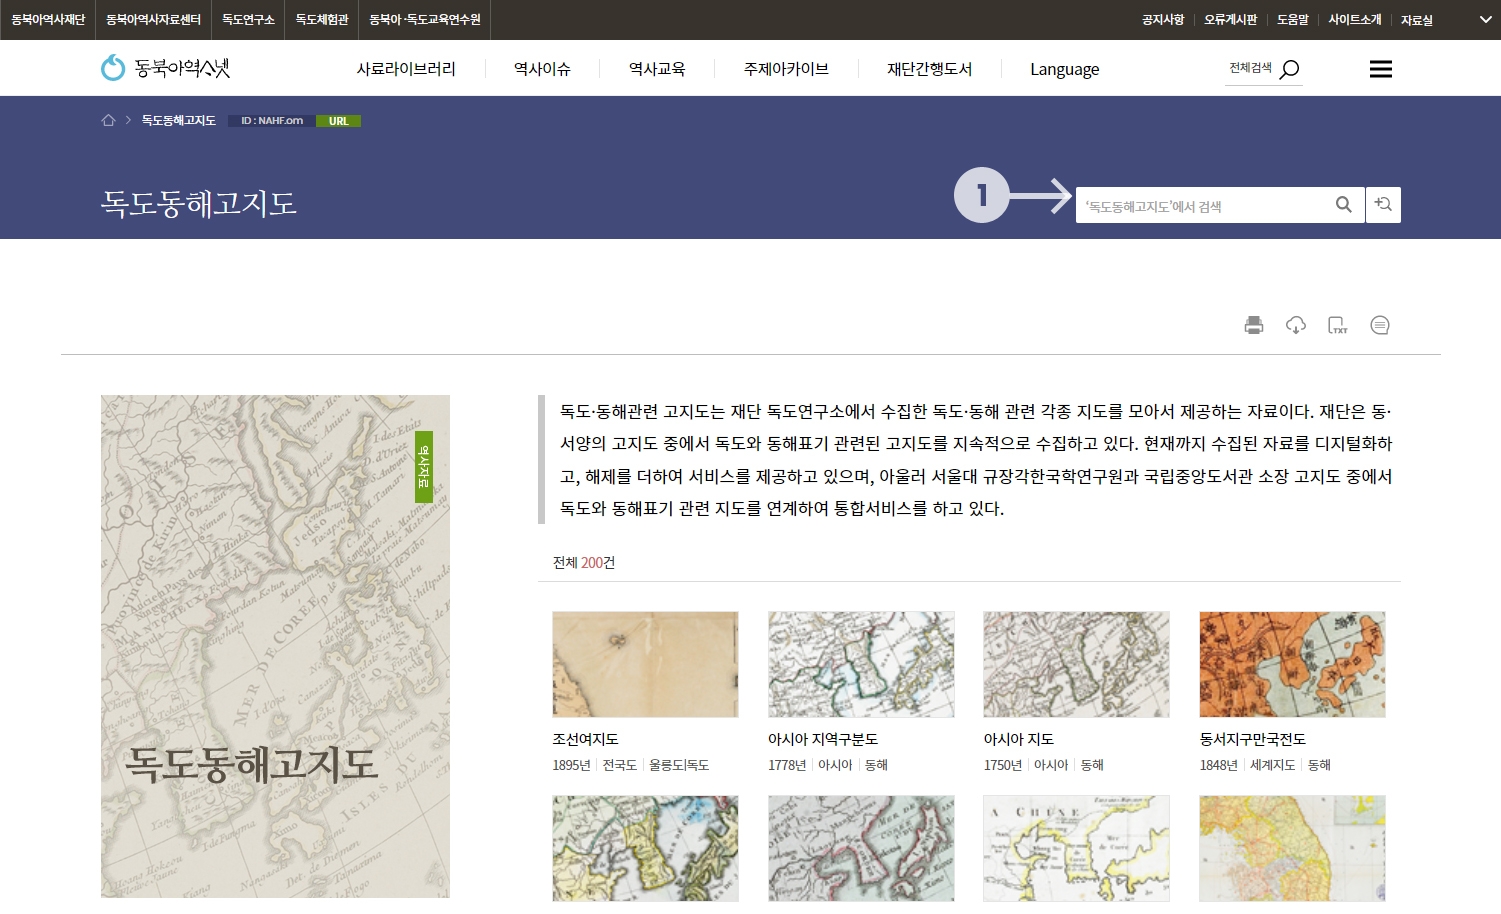The width and height of the screenshot is (1501, 914).
Task: Open the 조선여지도 map thumbnail
Action: (645, 664)
